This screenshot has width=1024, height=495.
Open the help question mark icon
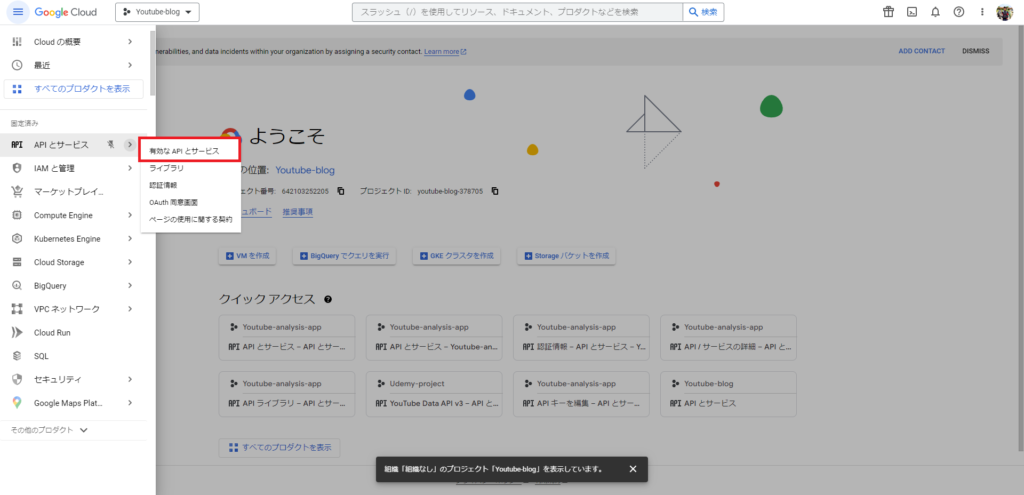[x=959, y=12]
